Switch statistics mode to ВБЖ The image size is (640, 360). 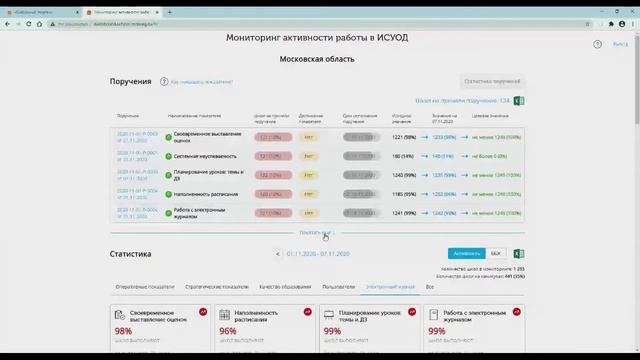point(496,253)
